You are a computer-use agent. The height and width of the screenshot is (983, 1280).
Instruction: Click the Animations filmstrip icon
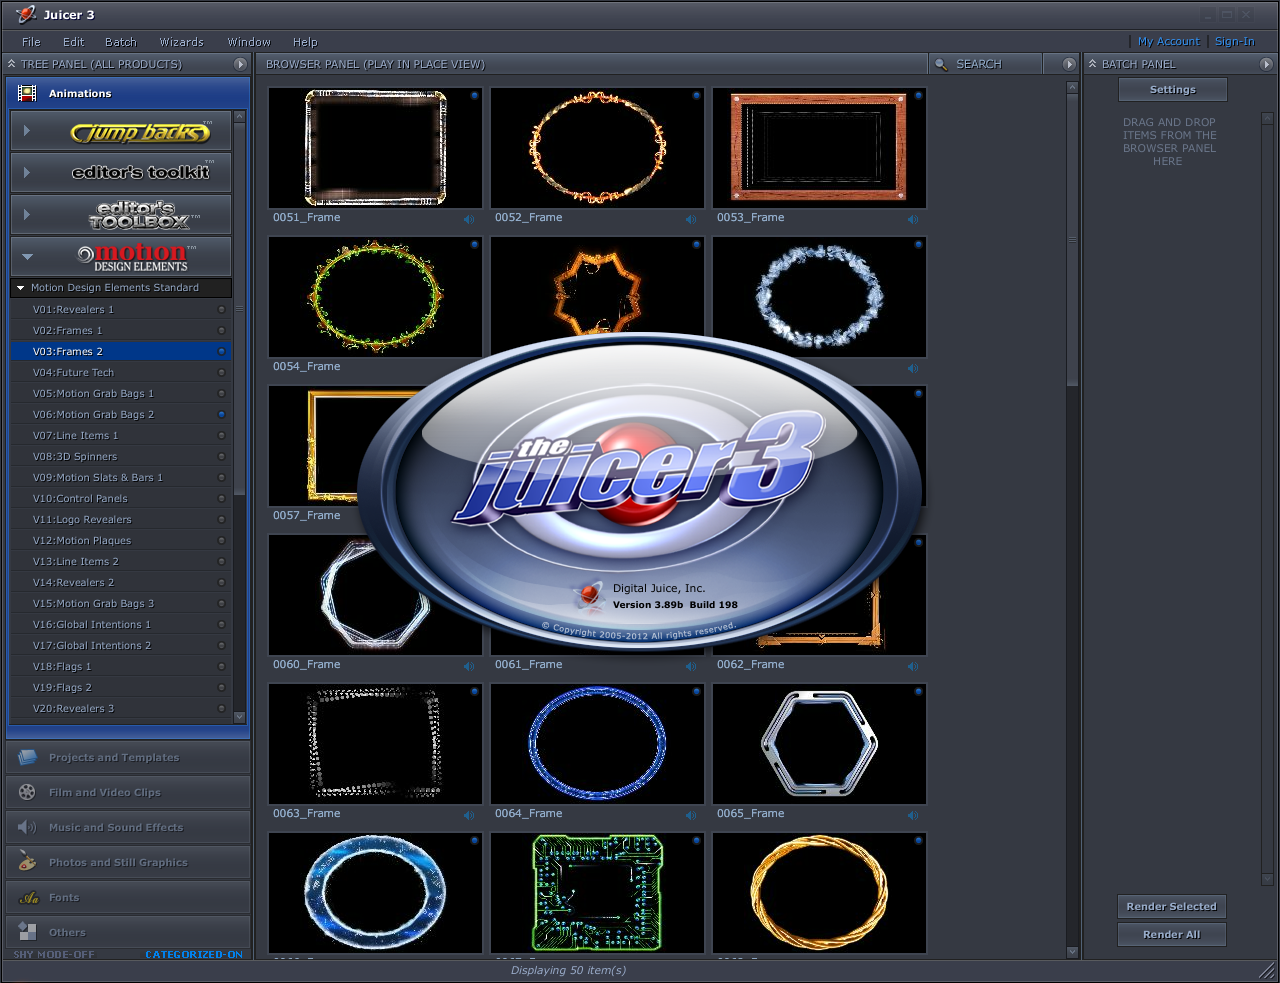(x=28, y=93)
